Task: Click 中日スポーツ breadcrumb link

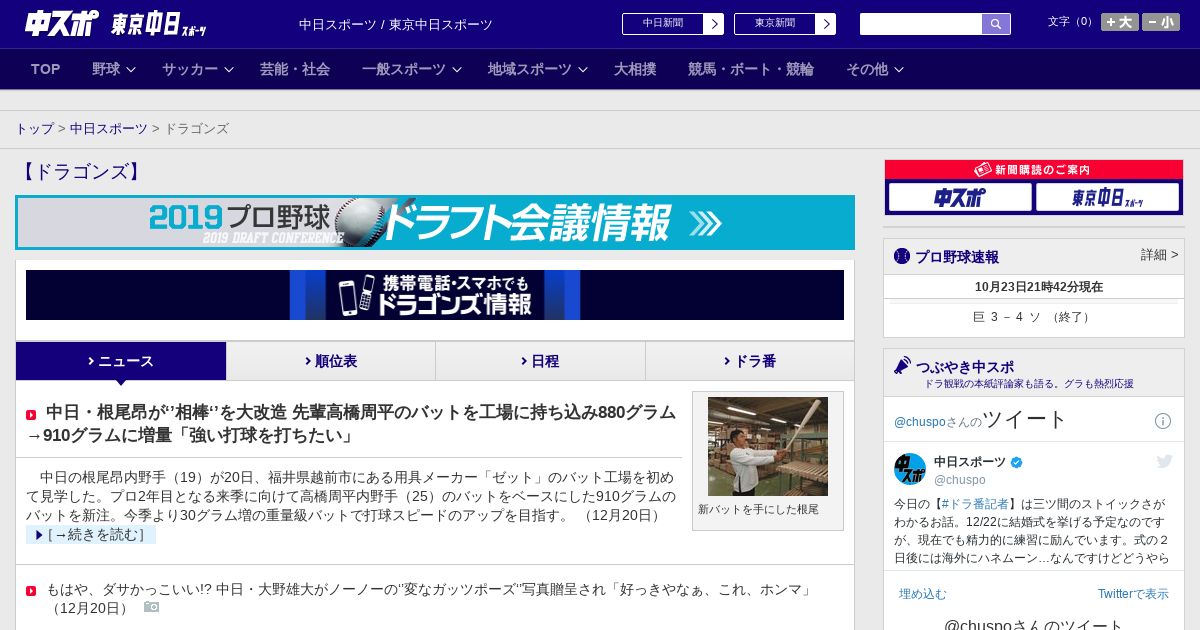Action: click(x=108, y=129)
